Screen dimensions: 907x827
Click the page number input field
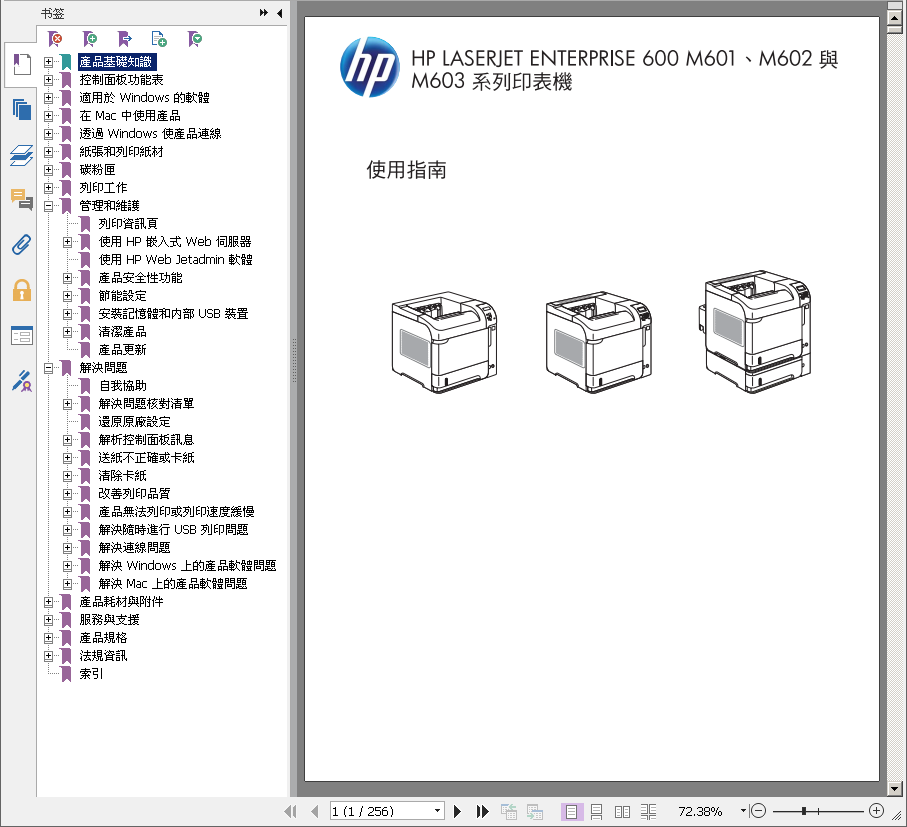click(x=381, y=811)
